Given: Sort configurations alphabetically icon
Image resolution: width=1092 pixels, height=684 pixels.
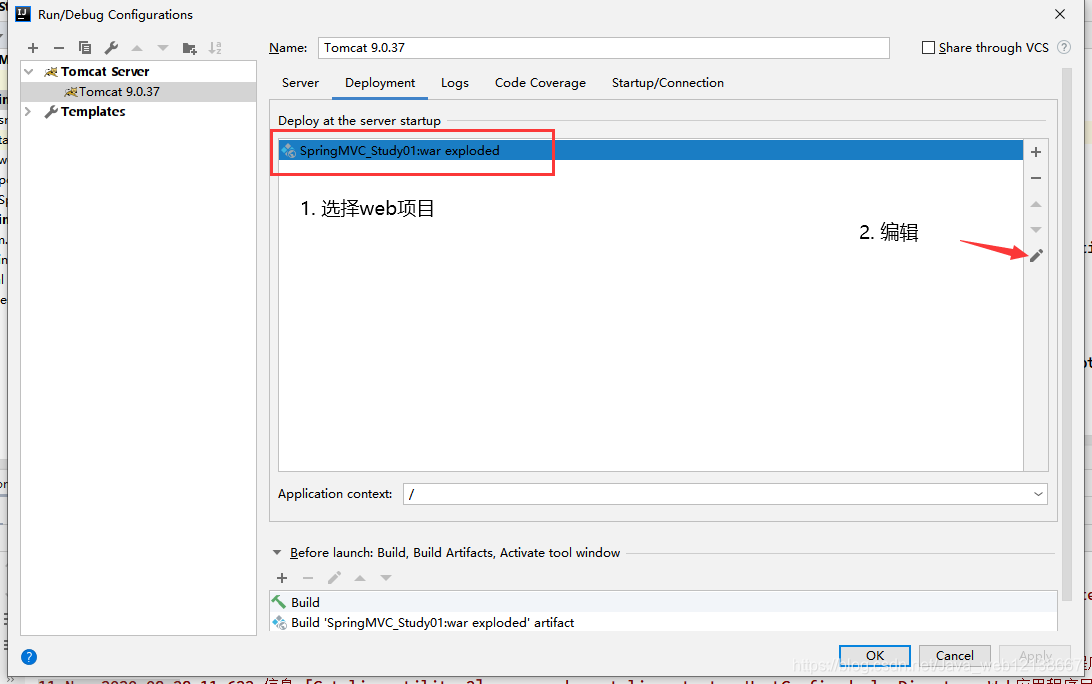Looking at the screenshot, I should click(215, 48).
